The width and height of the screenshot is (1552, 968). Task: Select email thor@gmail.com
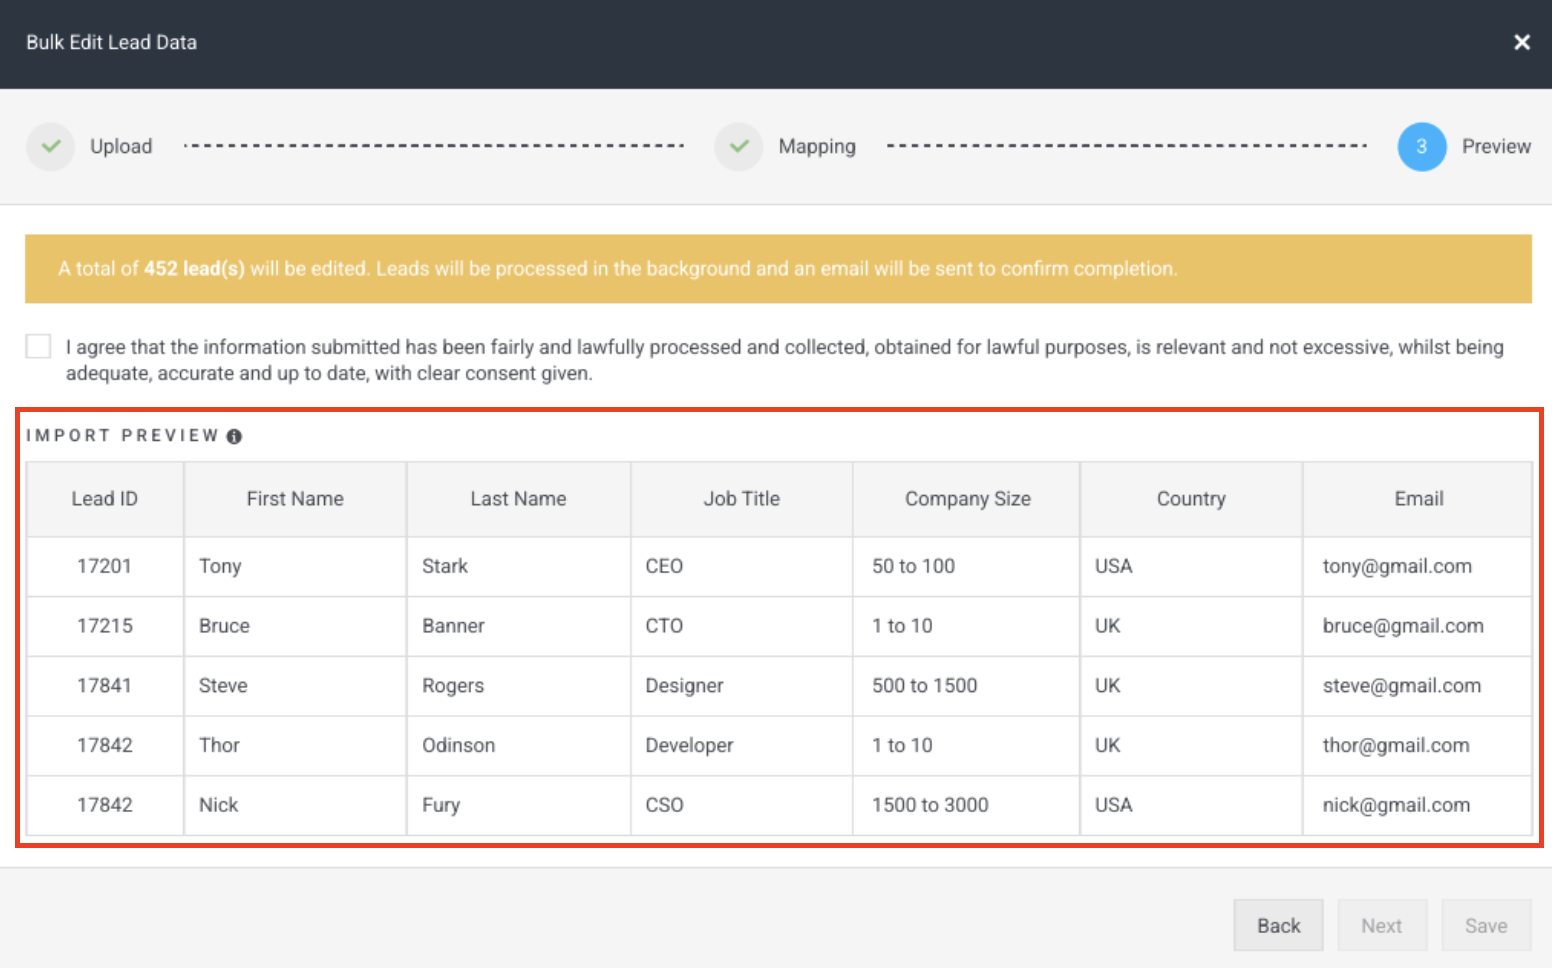pos(1418,745)
